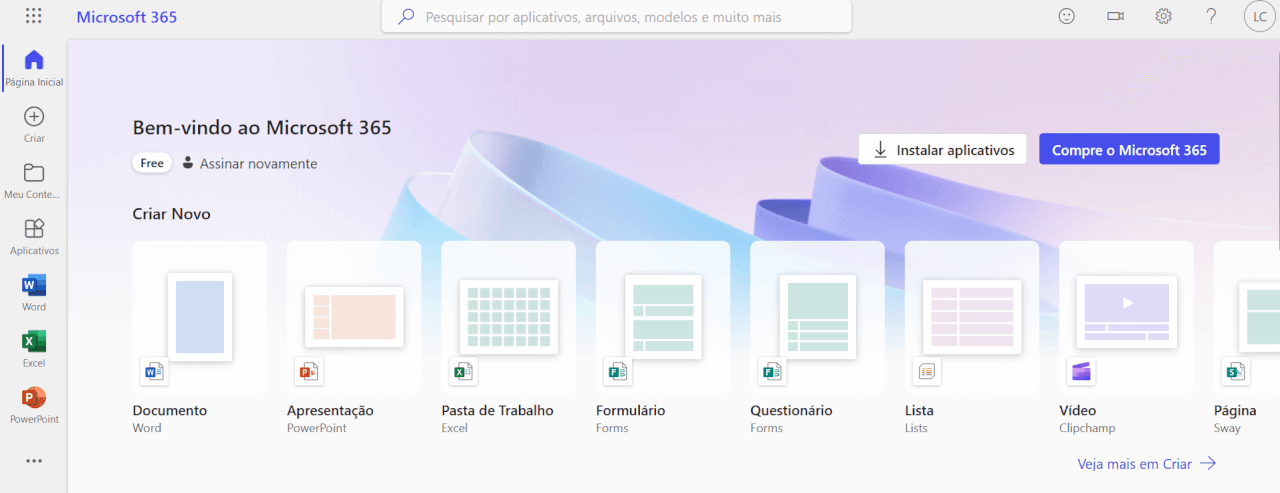1280x493 pixels.
Task: Create new Questionário thumbnail
Action: [x=818, y=317]
